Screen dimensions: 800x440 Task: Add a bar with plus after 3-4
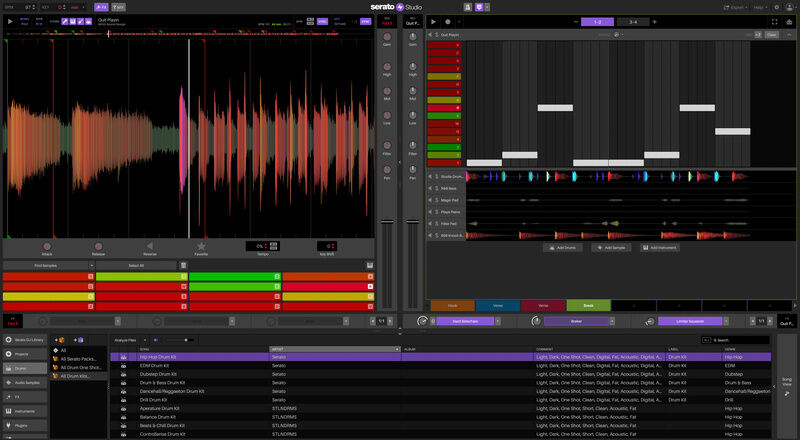[x=655, y=22]
